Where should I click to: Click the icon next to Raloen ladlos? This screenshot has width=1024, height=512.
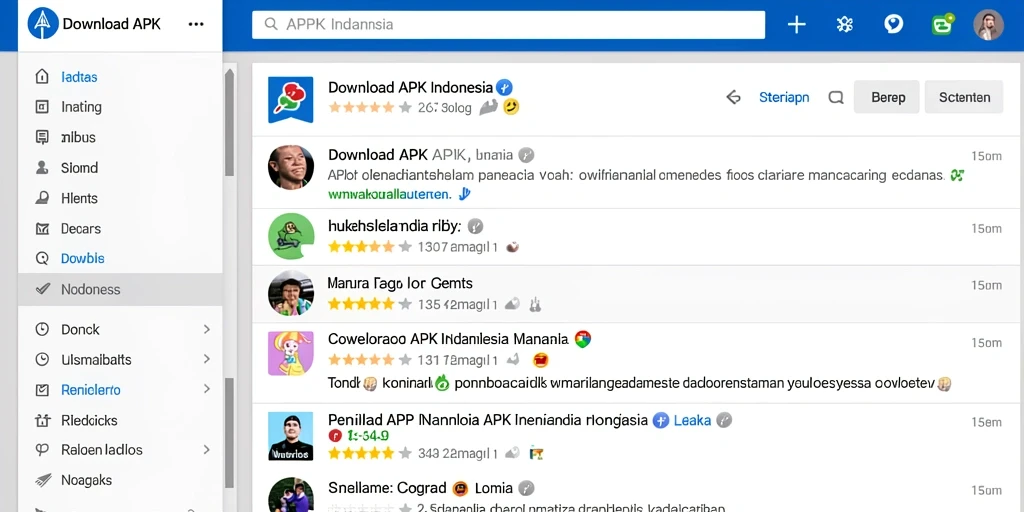pyautogui.click(x=42, y=450)
